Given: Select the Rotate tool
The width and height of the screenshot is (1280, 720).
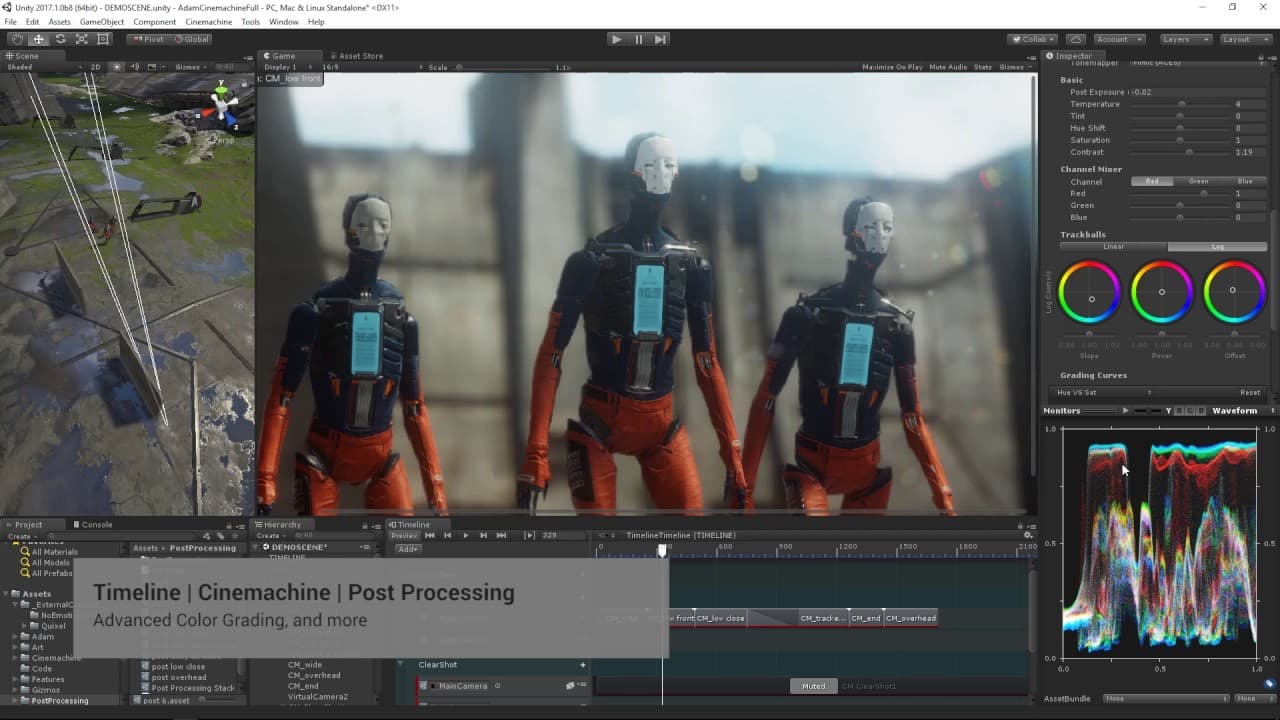Looking at the screenshot, I should tap(60, 39).
